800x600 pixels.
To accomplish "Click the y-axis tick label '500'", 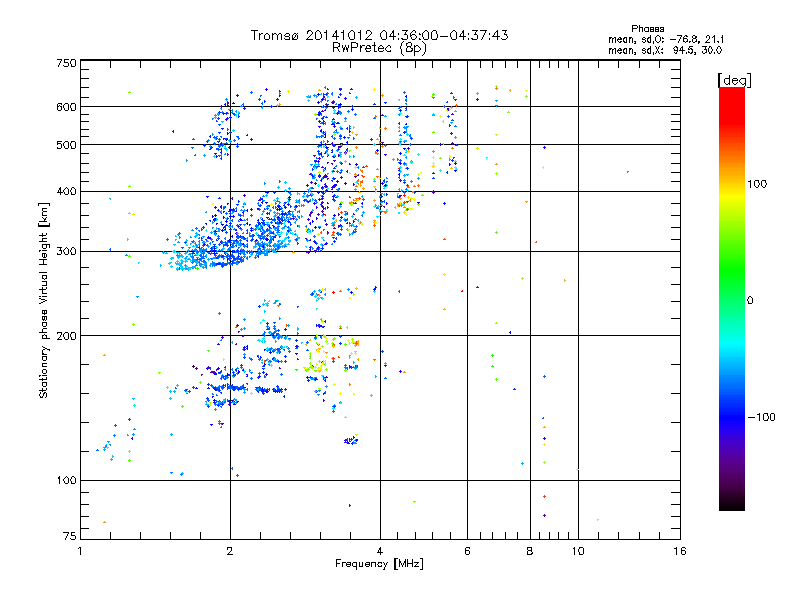I will click(x=67, y=145).
